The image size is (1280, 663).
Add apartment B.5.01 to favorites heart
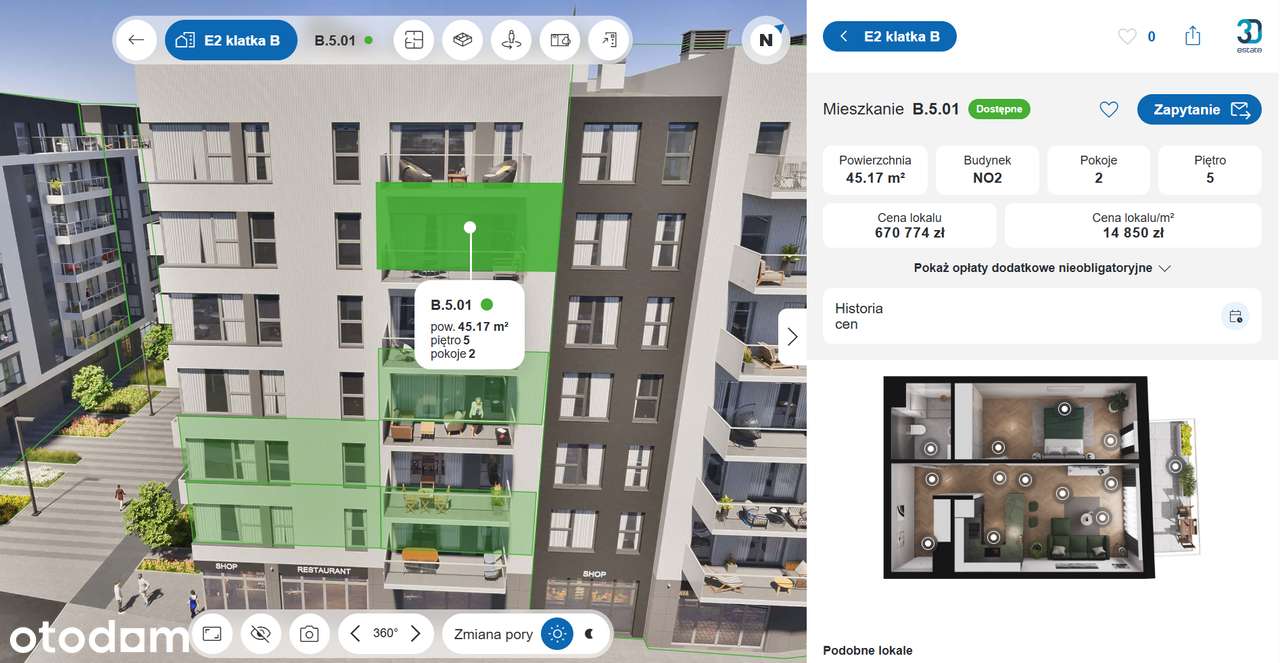pyautogui.click(x=1108, y=109)
